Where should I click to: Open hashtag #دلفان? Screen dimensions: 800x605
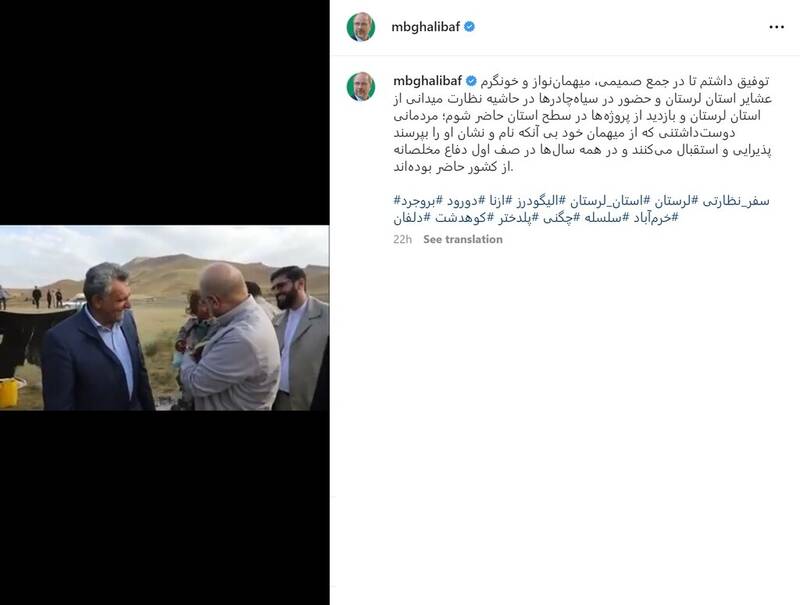412,218
